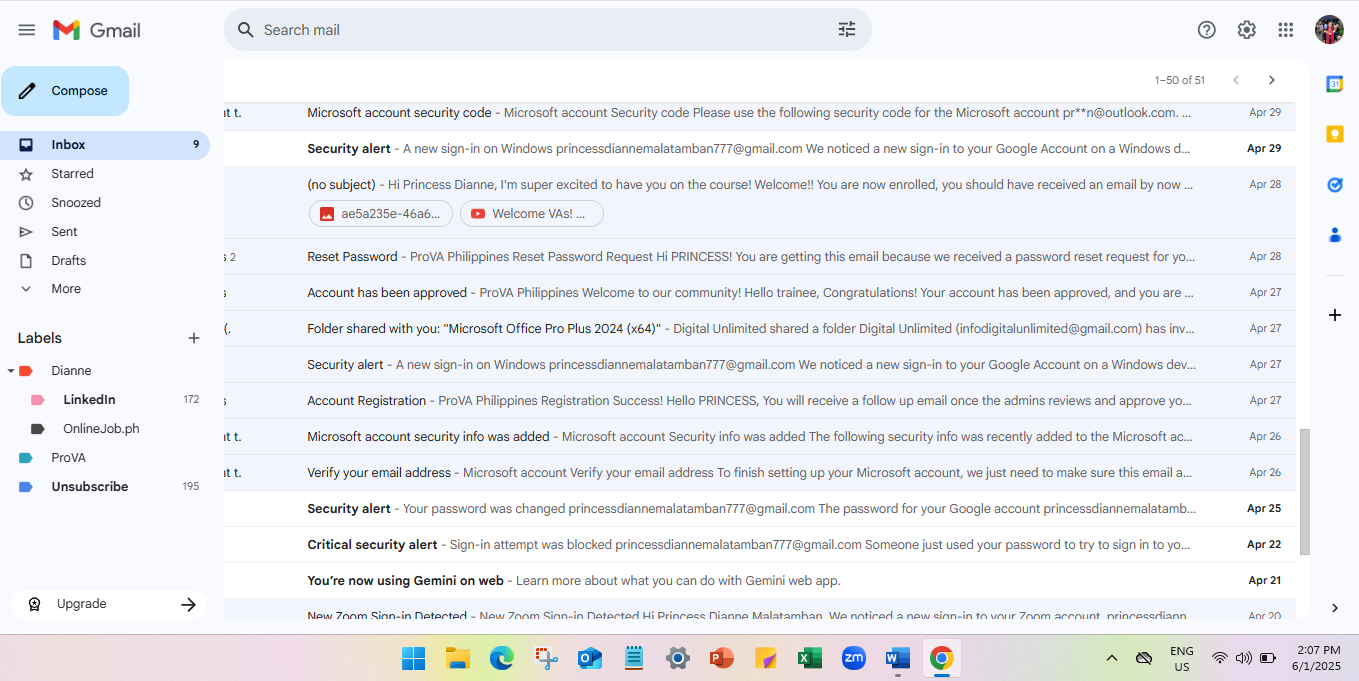Screen dimensions: 1359x681
Task: Open Gmail Support help icon
Action: coord(1206,30)
